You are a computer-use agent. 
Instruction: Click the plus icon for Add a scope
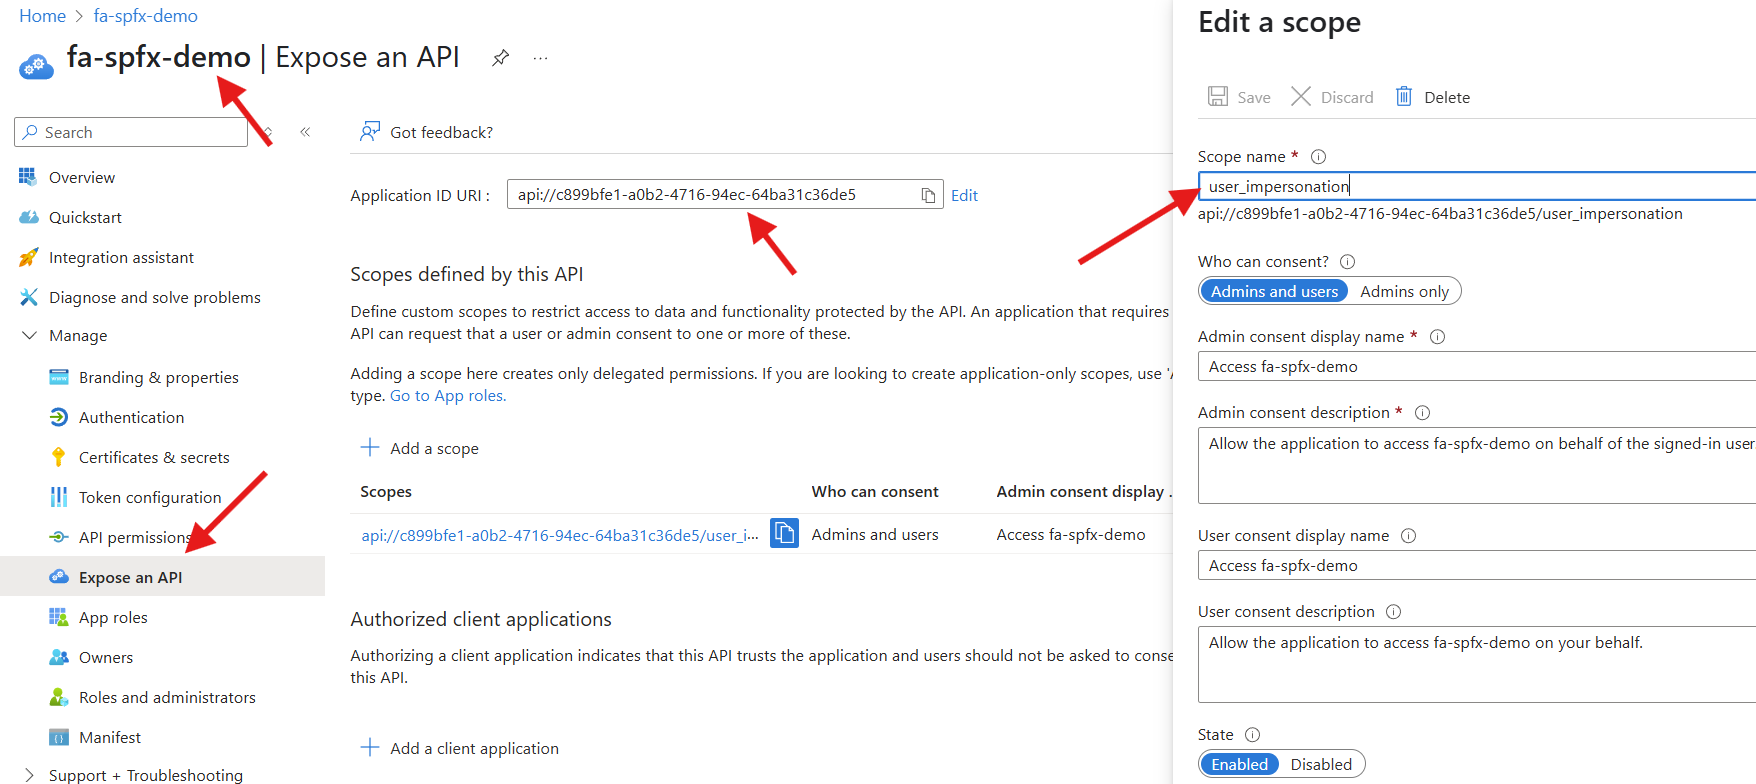370,447
